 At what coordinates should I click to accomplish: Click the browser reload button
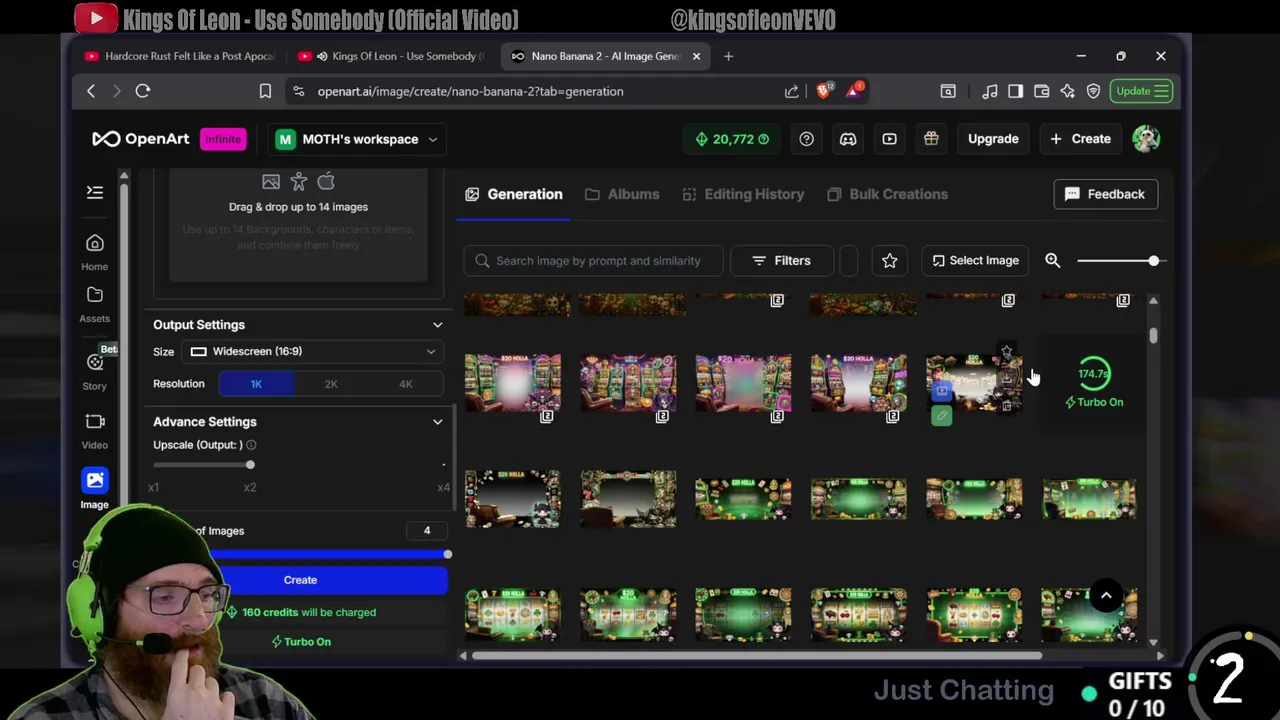pos(143,91)
